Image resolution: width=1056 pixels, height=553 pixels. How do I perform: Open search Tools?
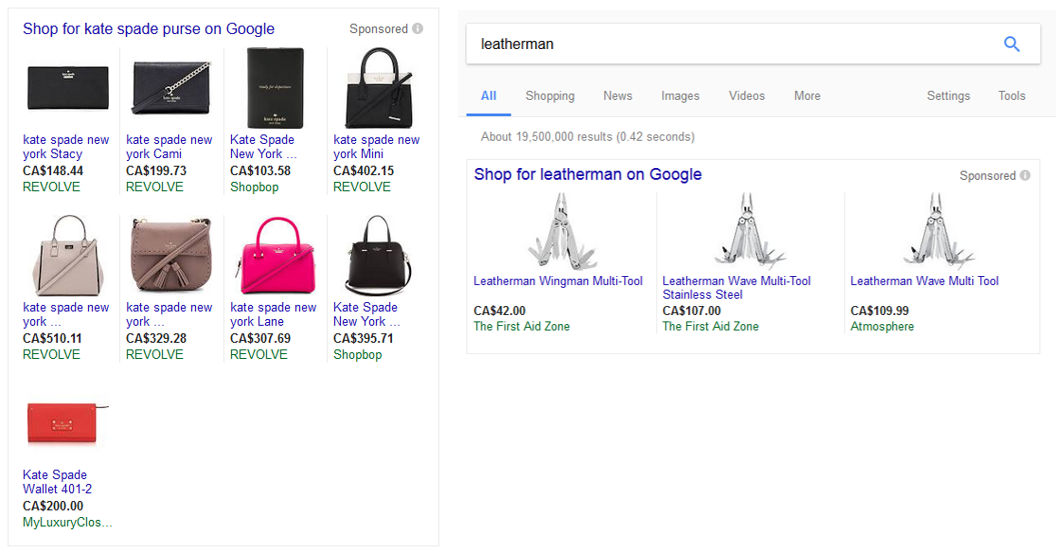point(1012,96)
